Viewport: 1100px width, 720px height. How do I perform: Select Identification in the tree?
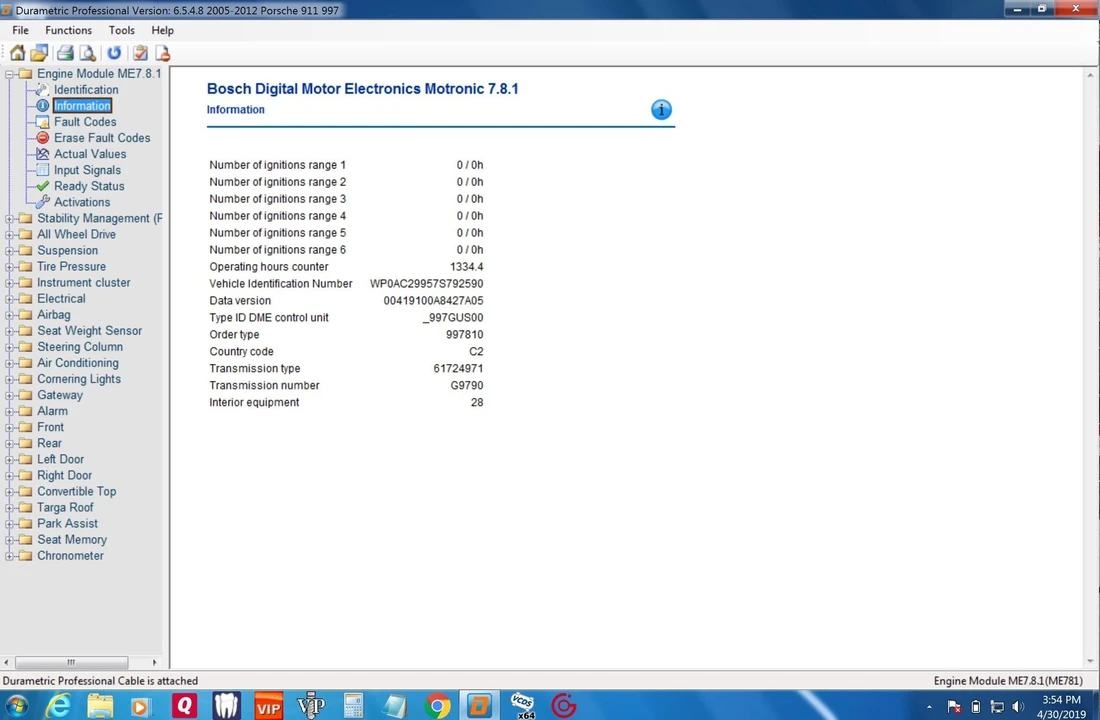coord(86,89)
